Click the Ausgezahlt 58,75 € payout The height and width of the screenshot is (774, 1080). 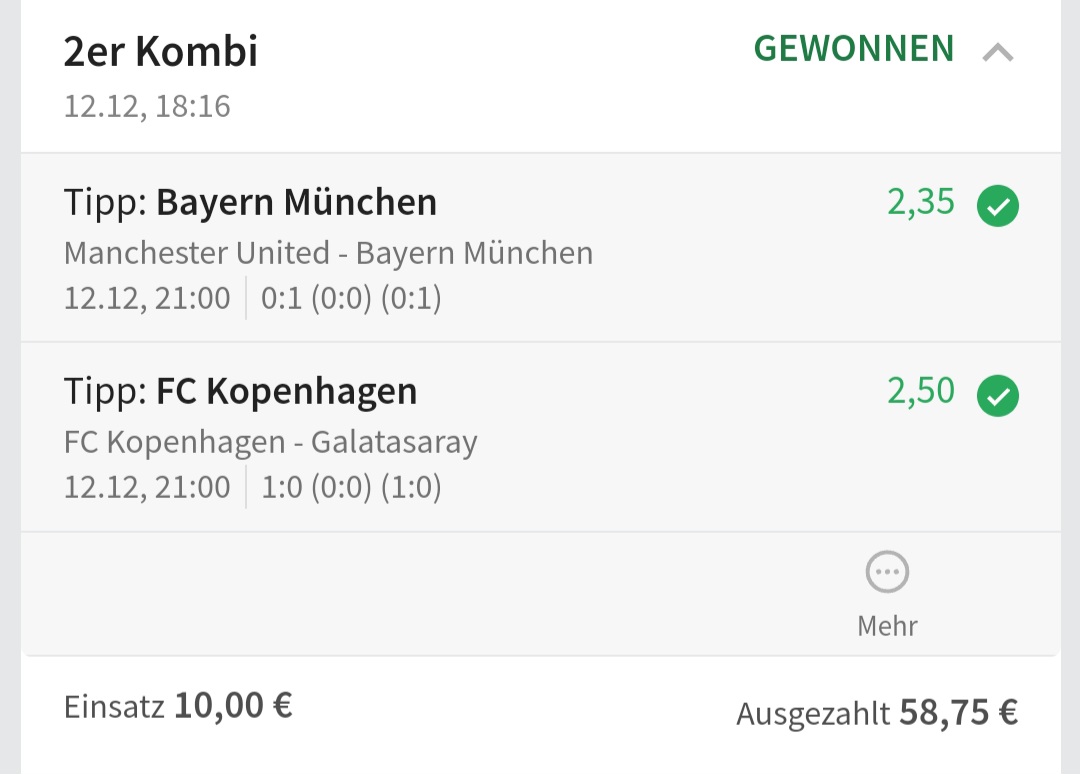[877, 713]
